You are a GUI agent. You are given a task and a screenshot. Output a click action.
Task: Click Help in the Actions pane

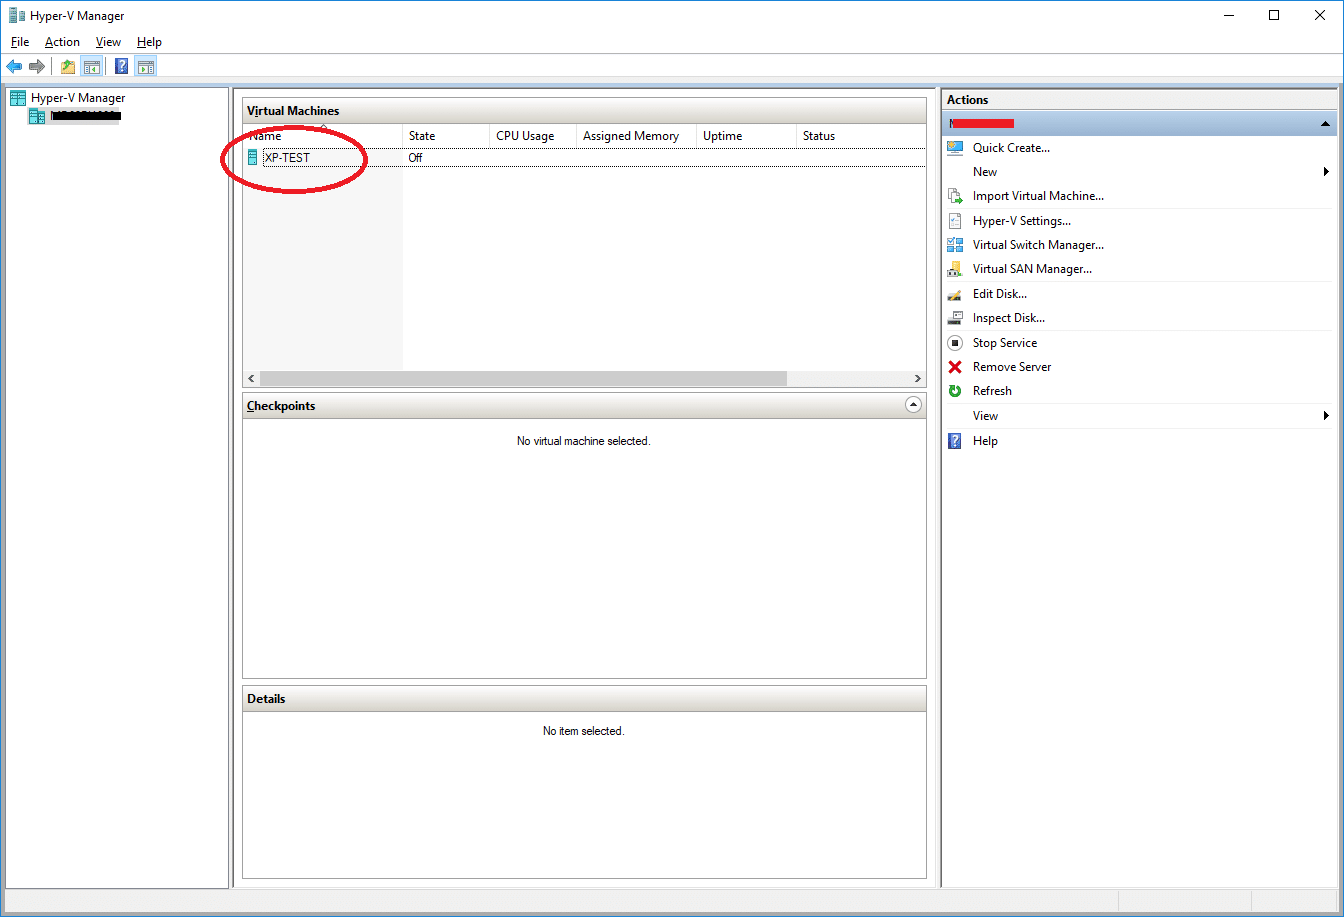(x=985, y=441)
